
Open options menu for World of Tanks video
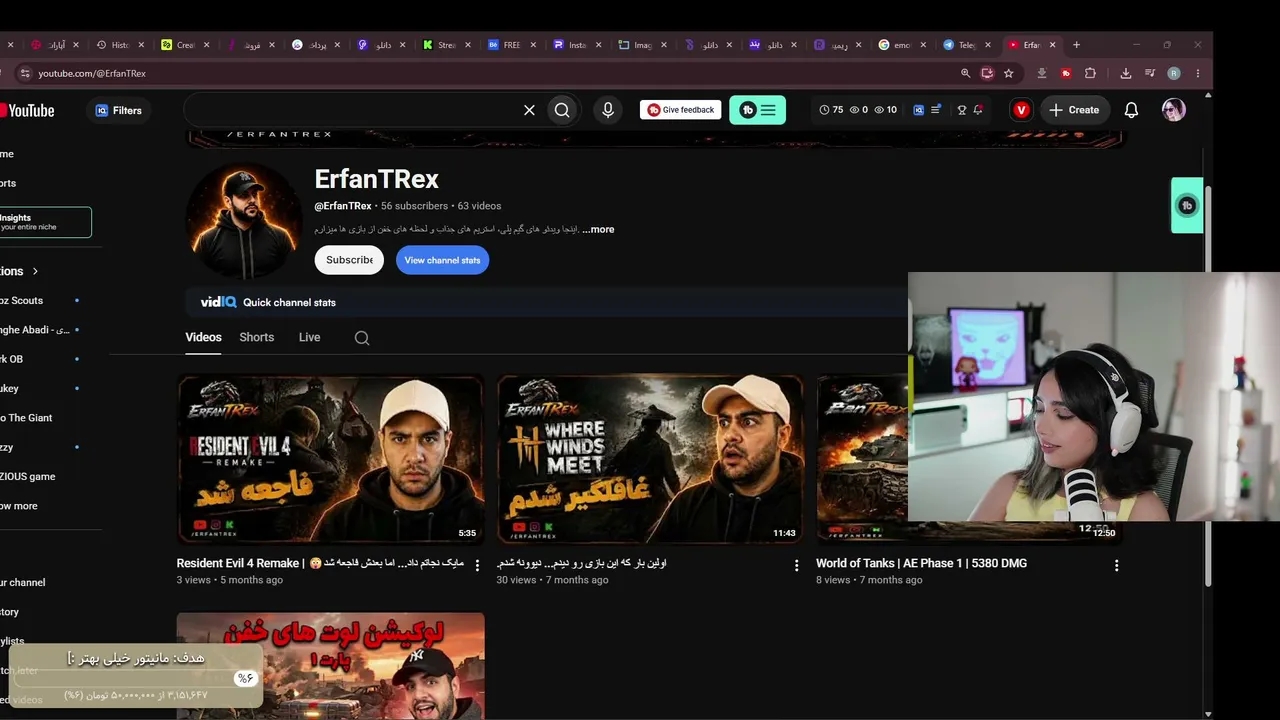click(x=1117, y=565)
